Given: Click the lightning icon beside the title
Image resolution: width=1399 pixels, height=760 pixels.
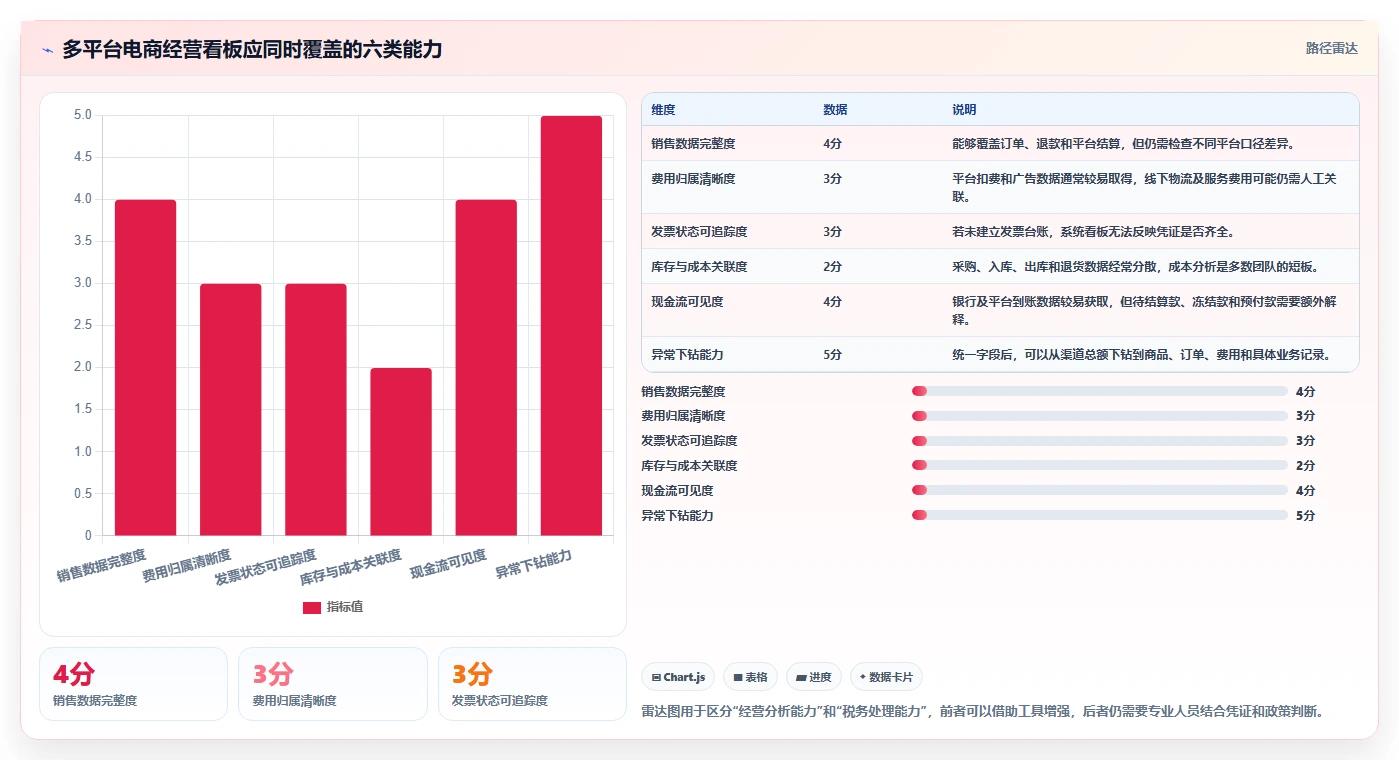Looking at the screenshot, I should pyautogui.click(x=48, y=50).
